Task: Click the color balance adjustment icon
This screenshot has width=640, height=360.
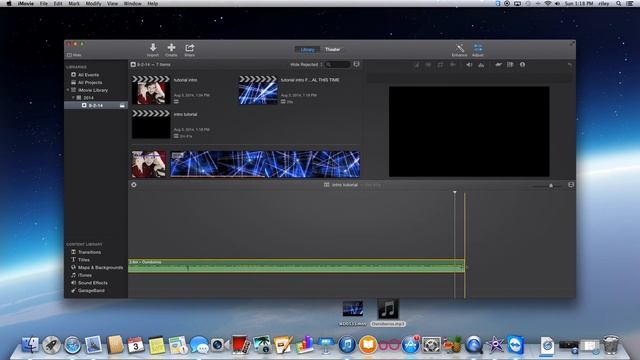Action: click(416, 64)
